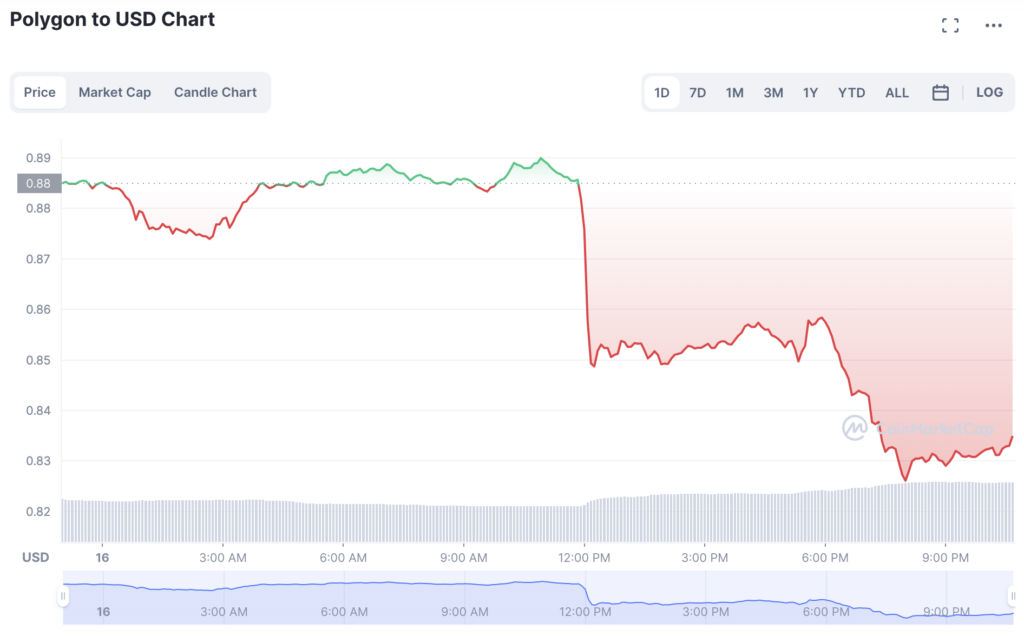Open the calendar date range picker

coord(940,93)
